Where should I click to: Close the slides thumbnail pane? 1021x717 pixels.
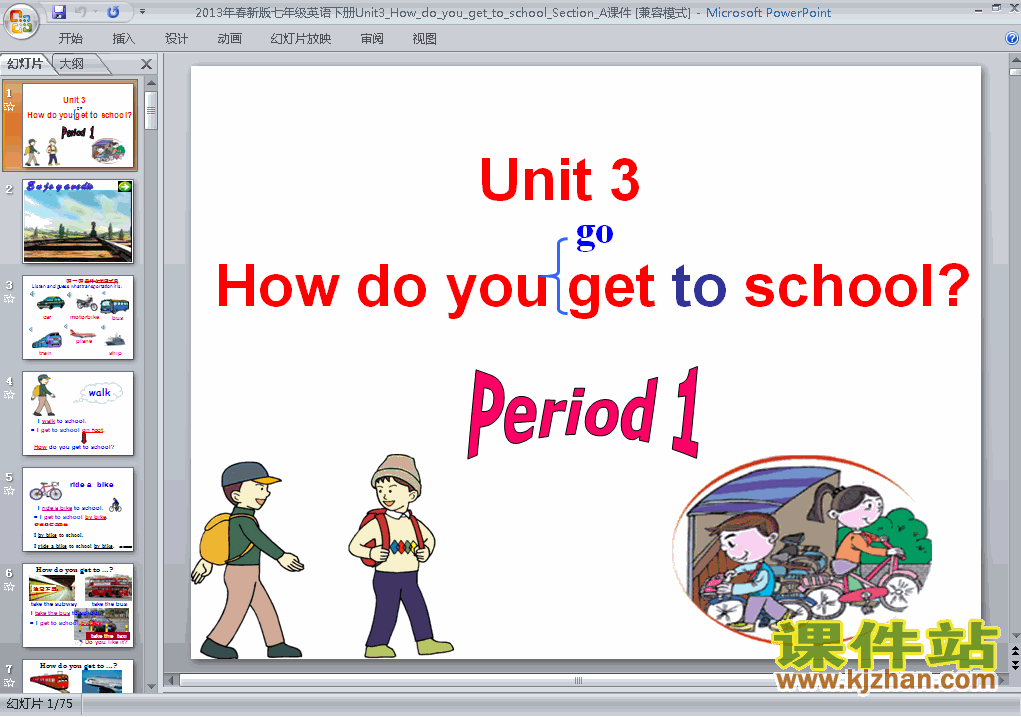pos(147,64)
